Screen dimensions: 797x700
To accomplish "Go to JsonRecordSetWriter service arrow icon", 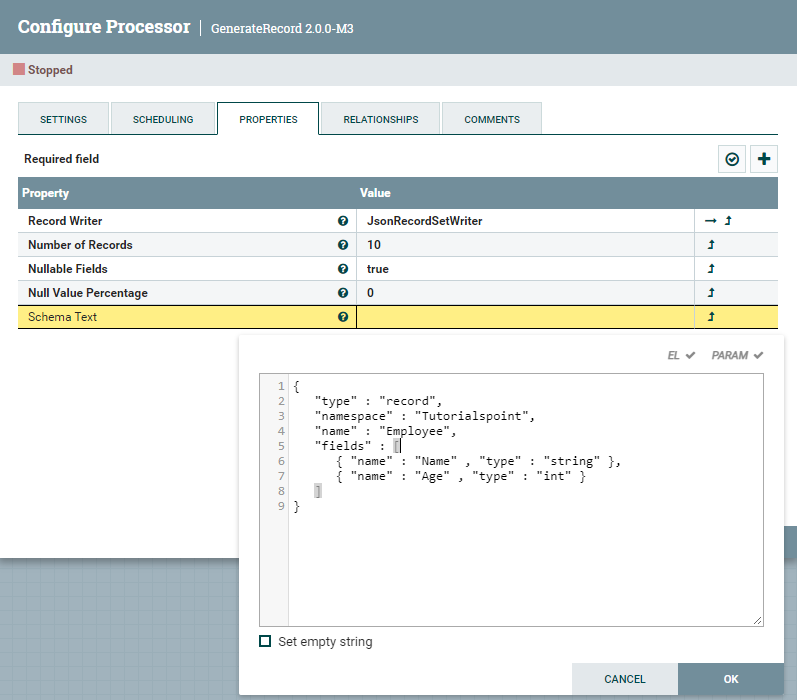I will tap(710, 221).
